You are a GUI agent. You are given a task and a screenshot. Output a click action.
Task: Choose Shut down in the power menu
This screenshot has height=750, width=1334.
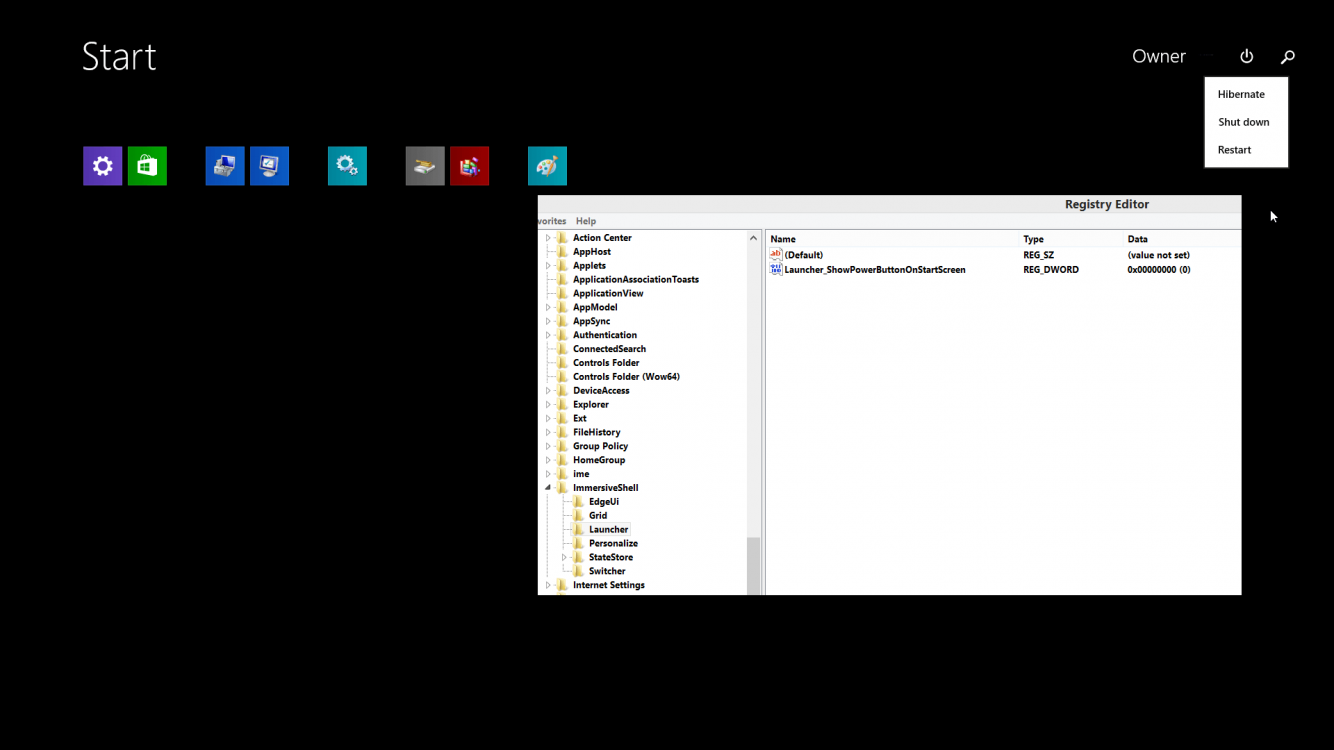tap(1246, 122)
